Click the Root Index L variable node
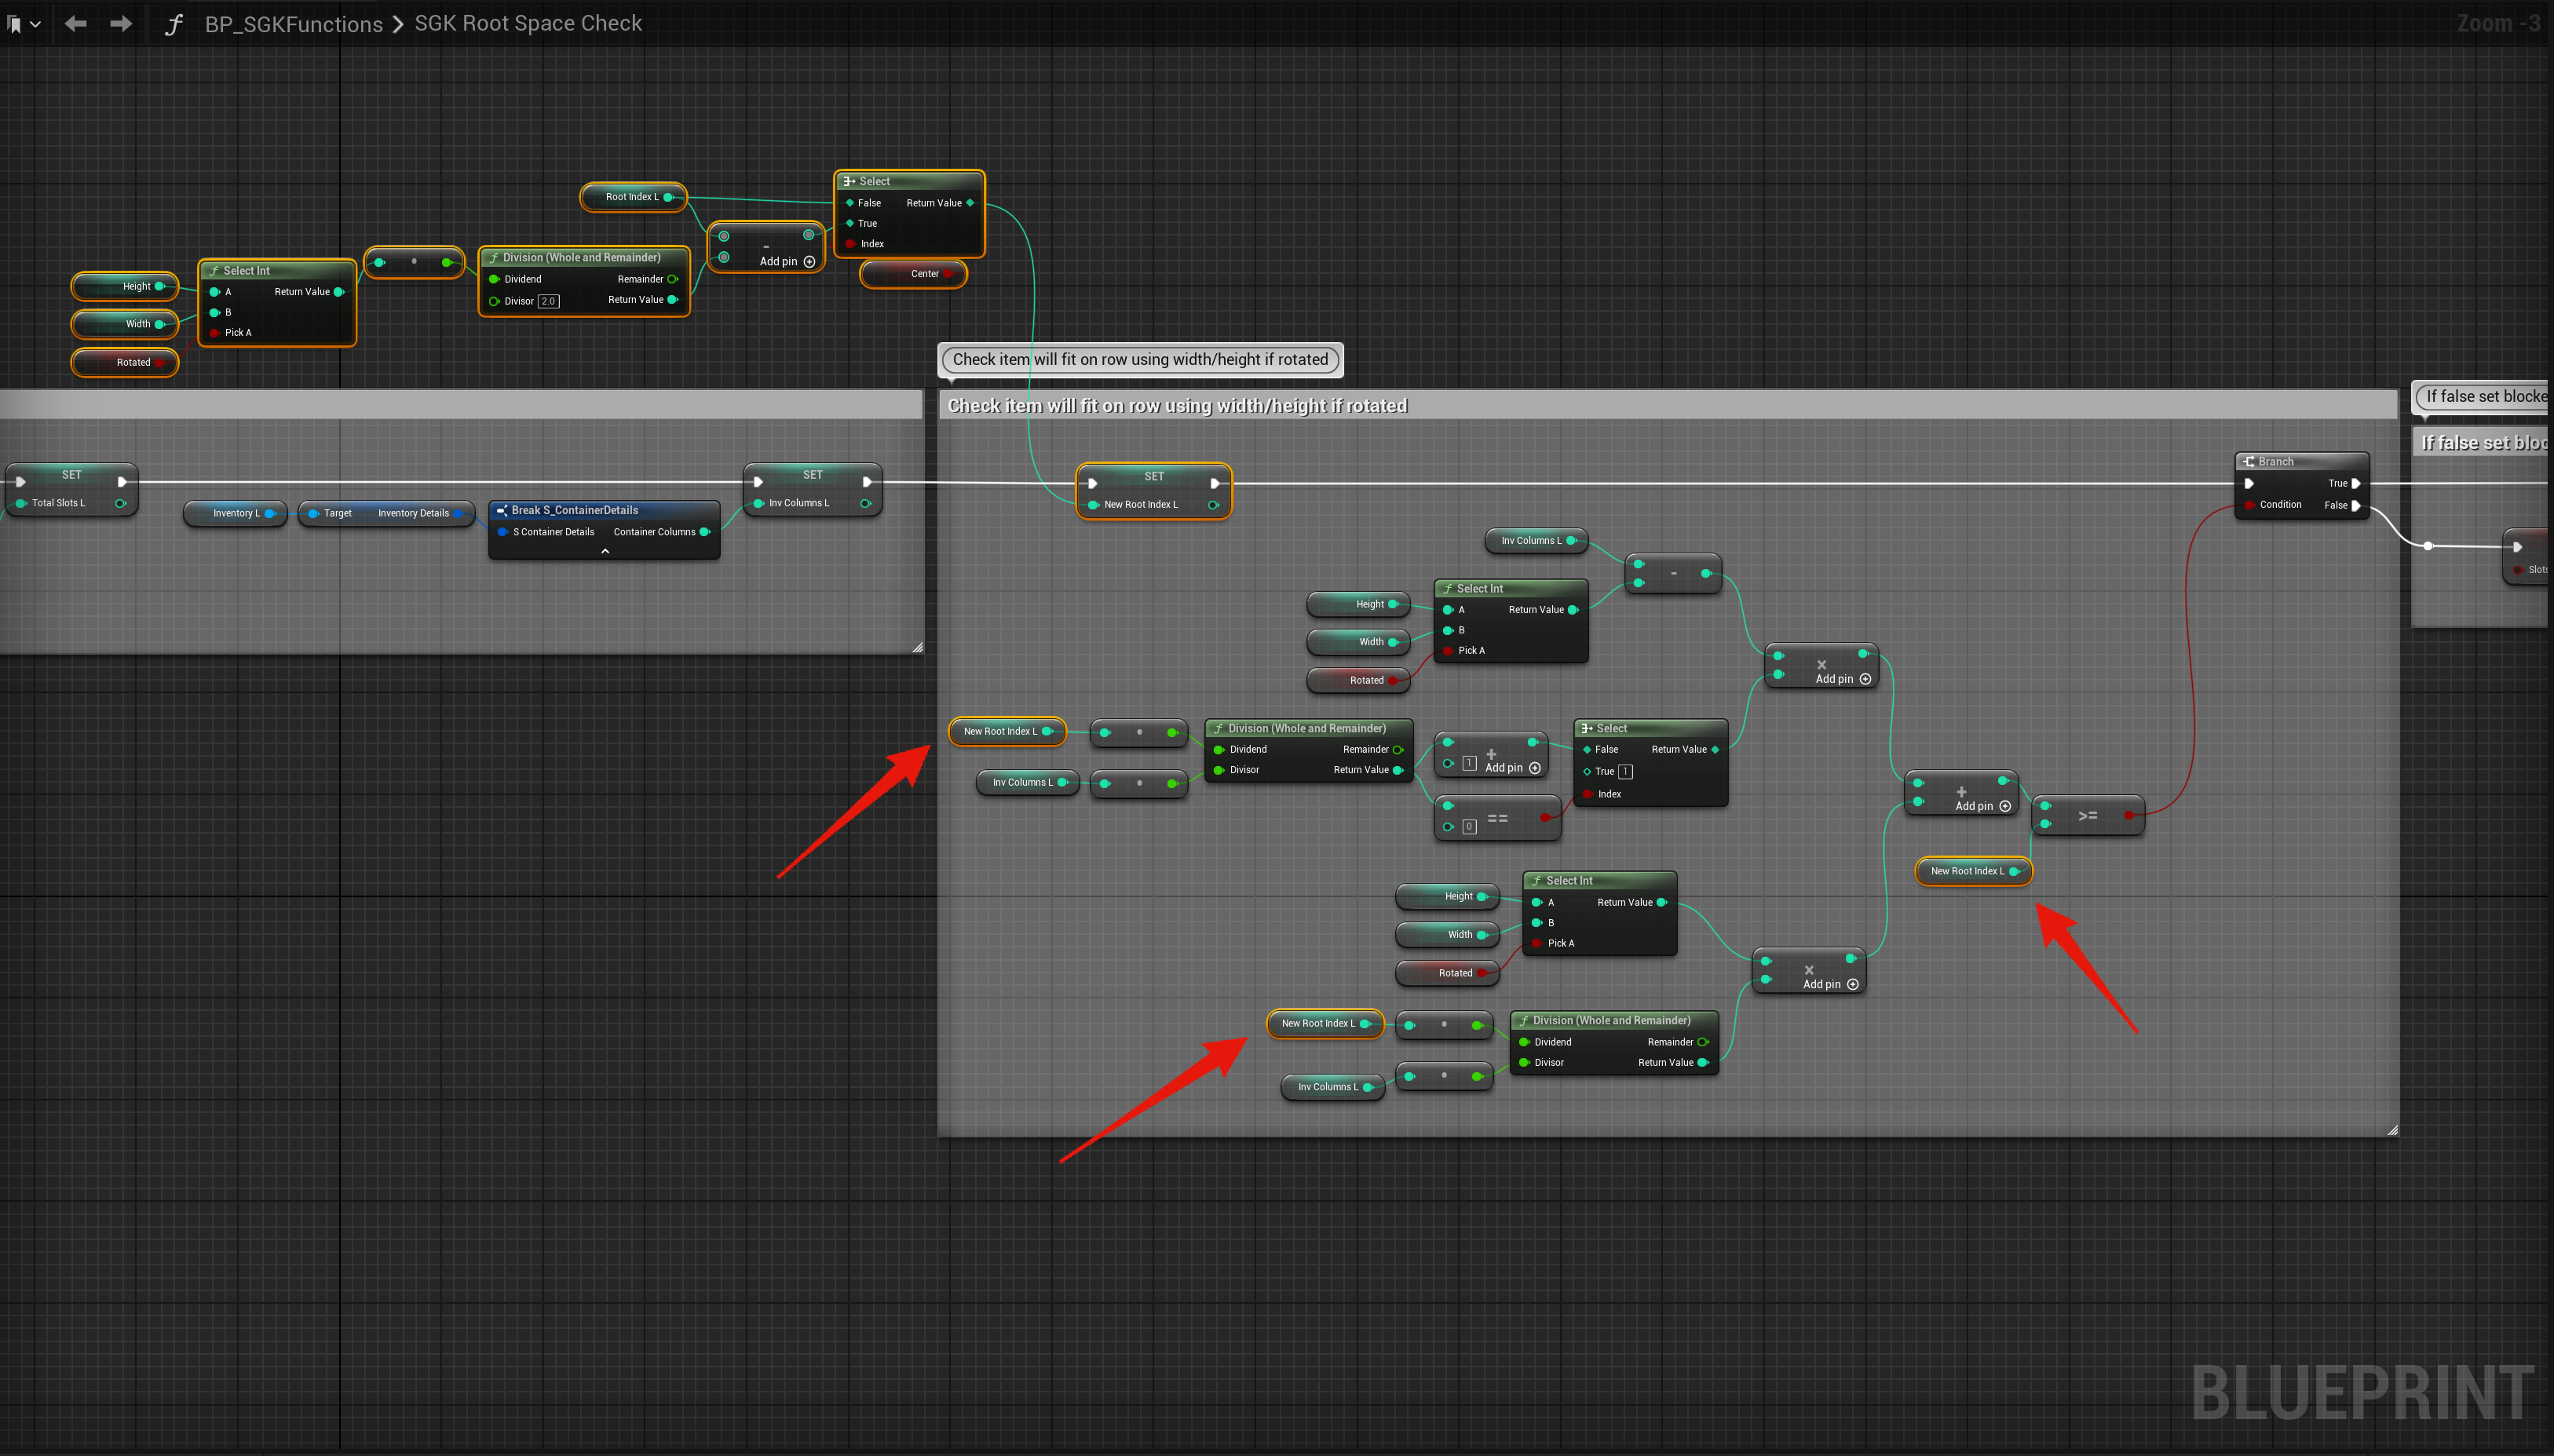Image resolution: width=2554 pixels, height=1456 pixels. click(632, 197)
